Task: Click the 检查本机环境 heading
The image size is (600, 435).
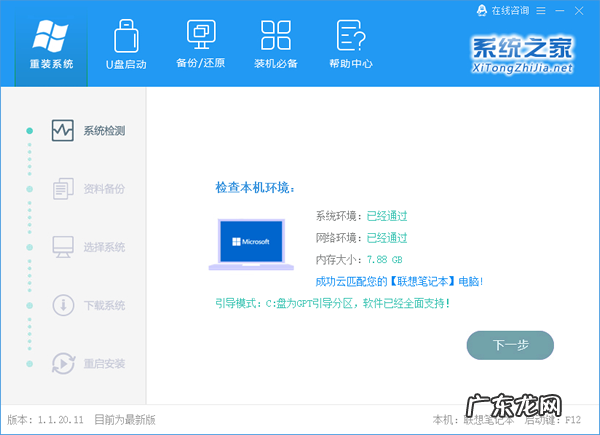Action: coord(255,188)
